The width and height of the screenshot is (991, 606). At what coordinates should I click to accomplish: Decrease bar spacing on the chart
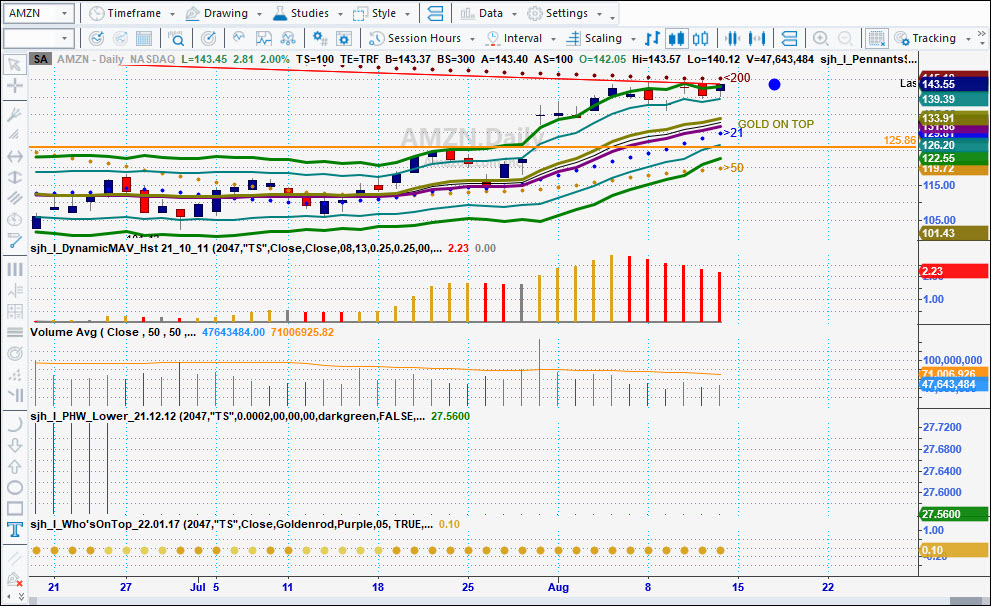733,39
